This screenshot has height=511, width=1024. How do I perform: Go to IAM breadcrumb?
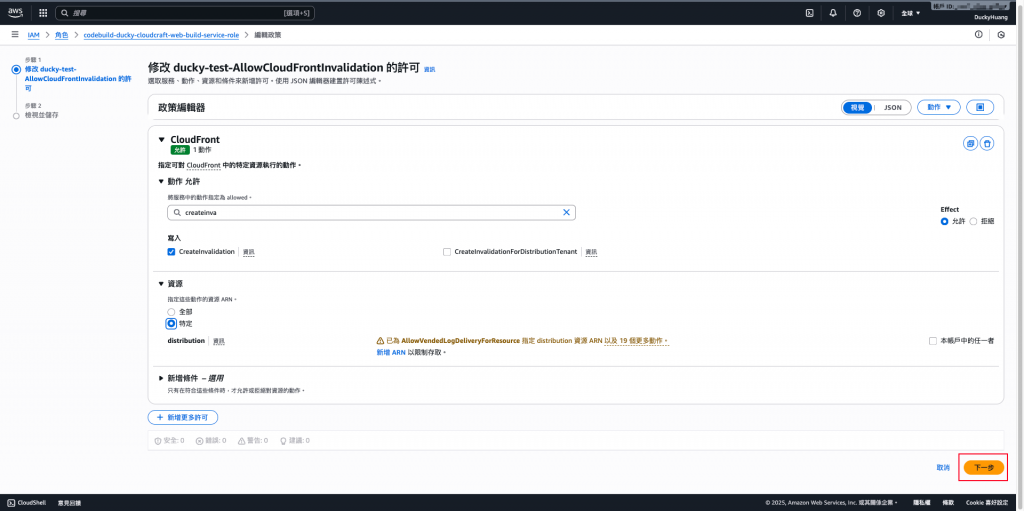(x=33, y=35)
